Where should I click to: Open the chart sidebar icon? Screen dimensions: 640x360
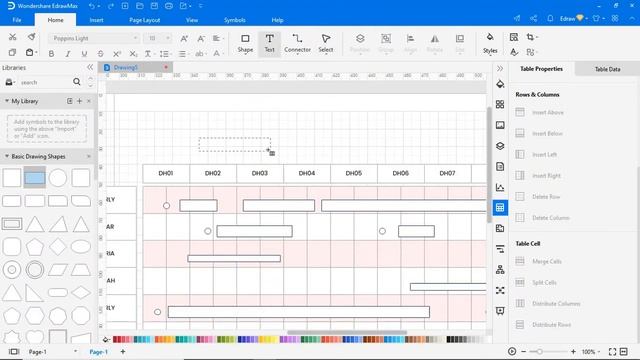500,187
